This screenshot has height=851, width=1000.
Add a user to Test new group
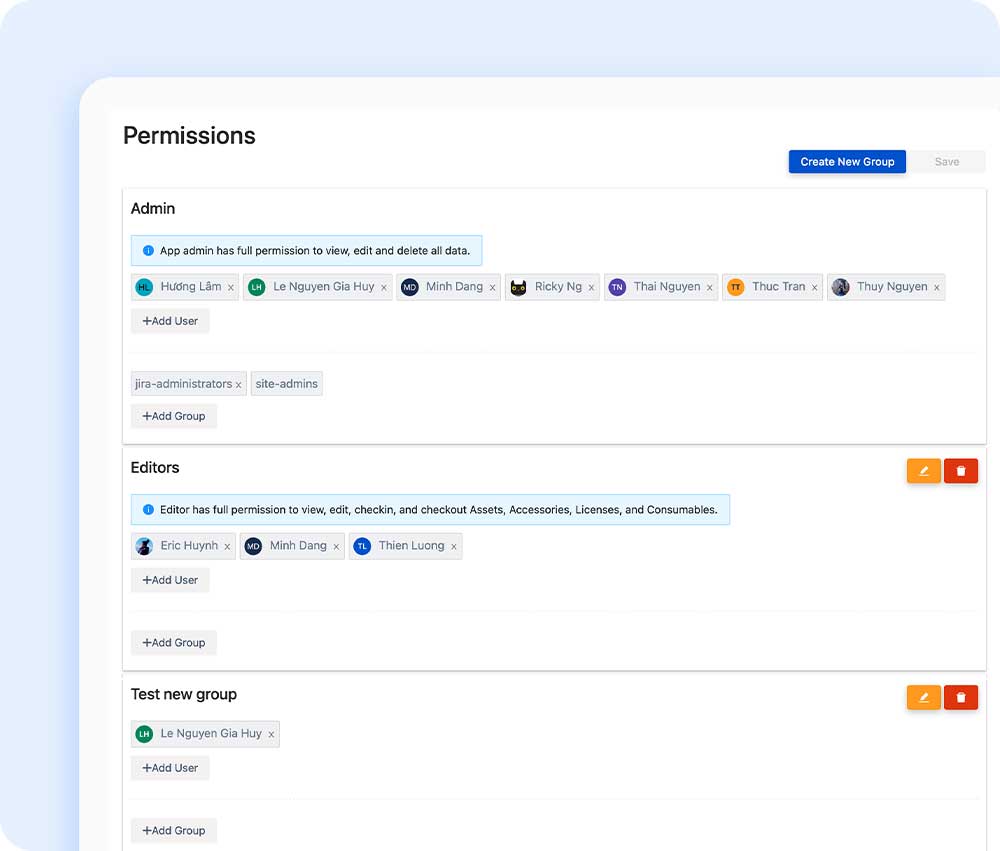(x=170, y=767)
